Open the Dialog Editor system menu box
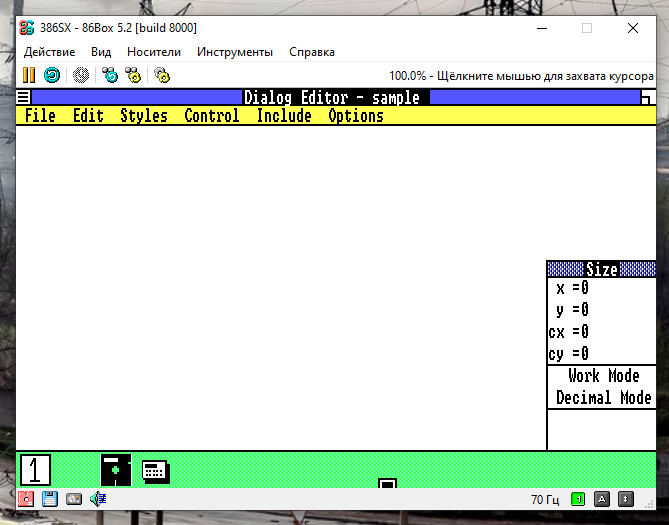669x525 pixels. coord(24,98)
